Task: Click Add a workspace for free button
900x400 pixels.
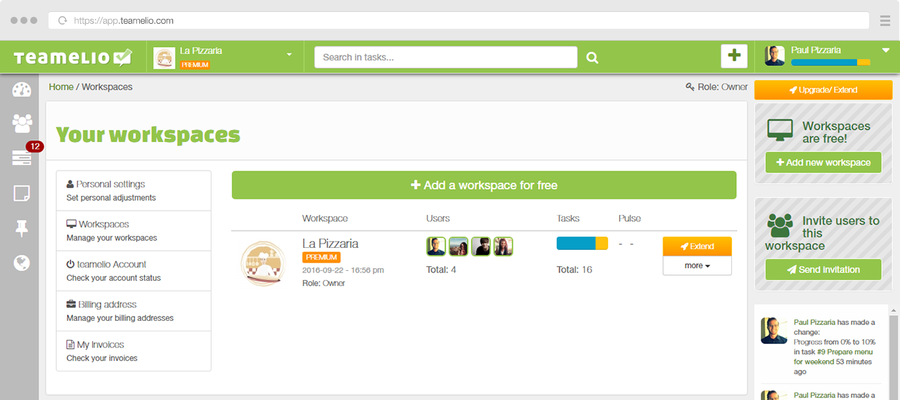Action: tap(484, 185)
